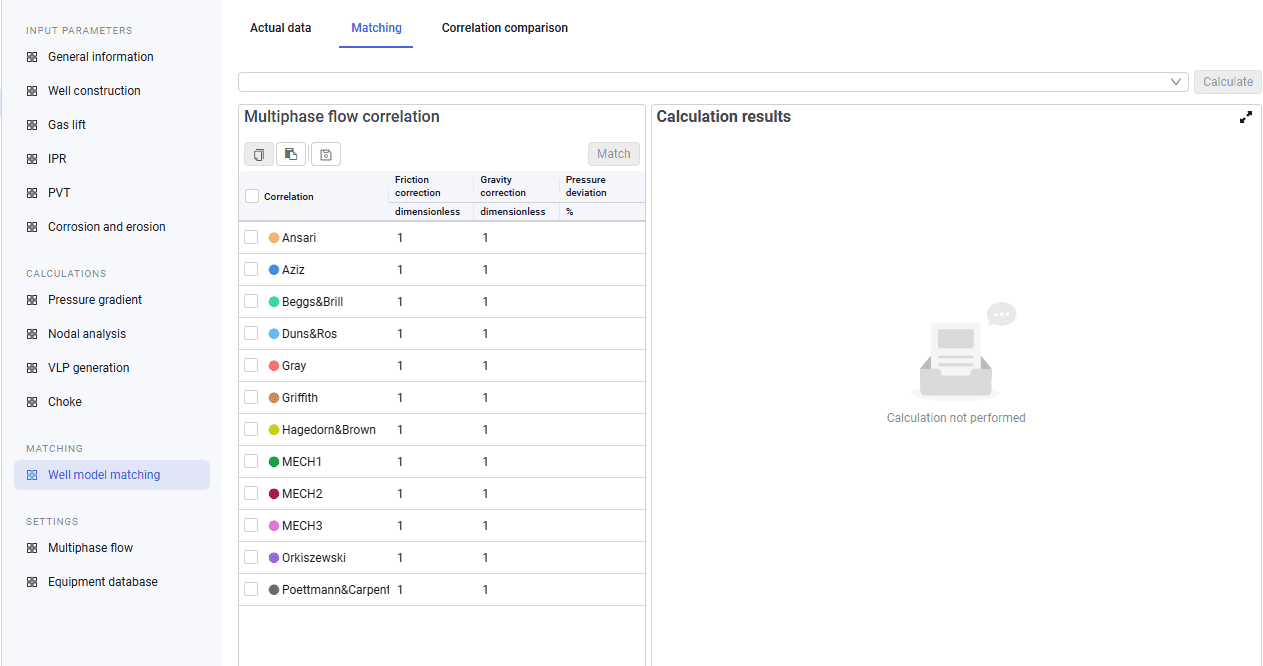Expand Calculation results panel to full screen
1263x666 pixels.
coord(1246,117)
